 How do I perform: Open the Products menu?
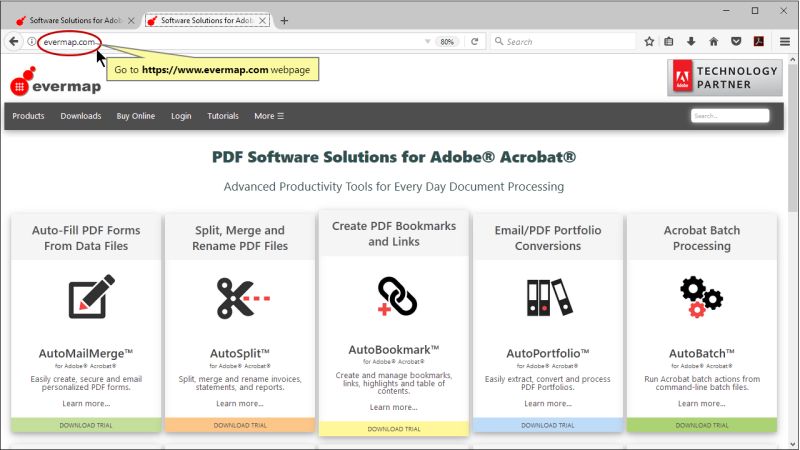click(x=28, y=116)
